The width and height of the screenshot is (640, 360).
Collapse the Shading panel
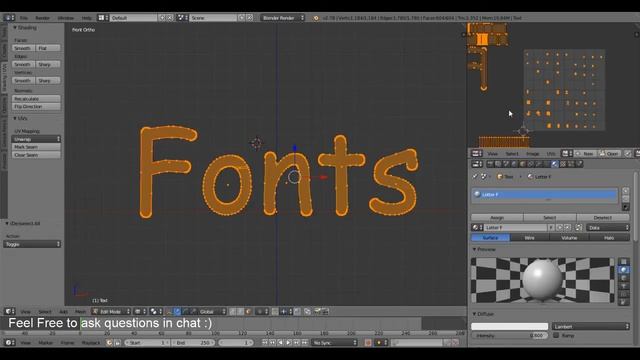25,27
